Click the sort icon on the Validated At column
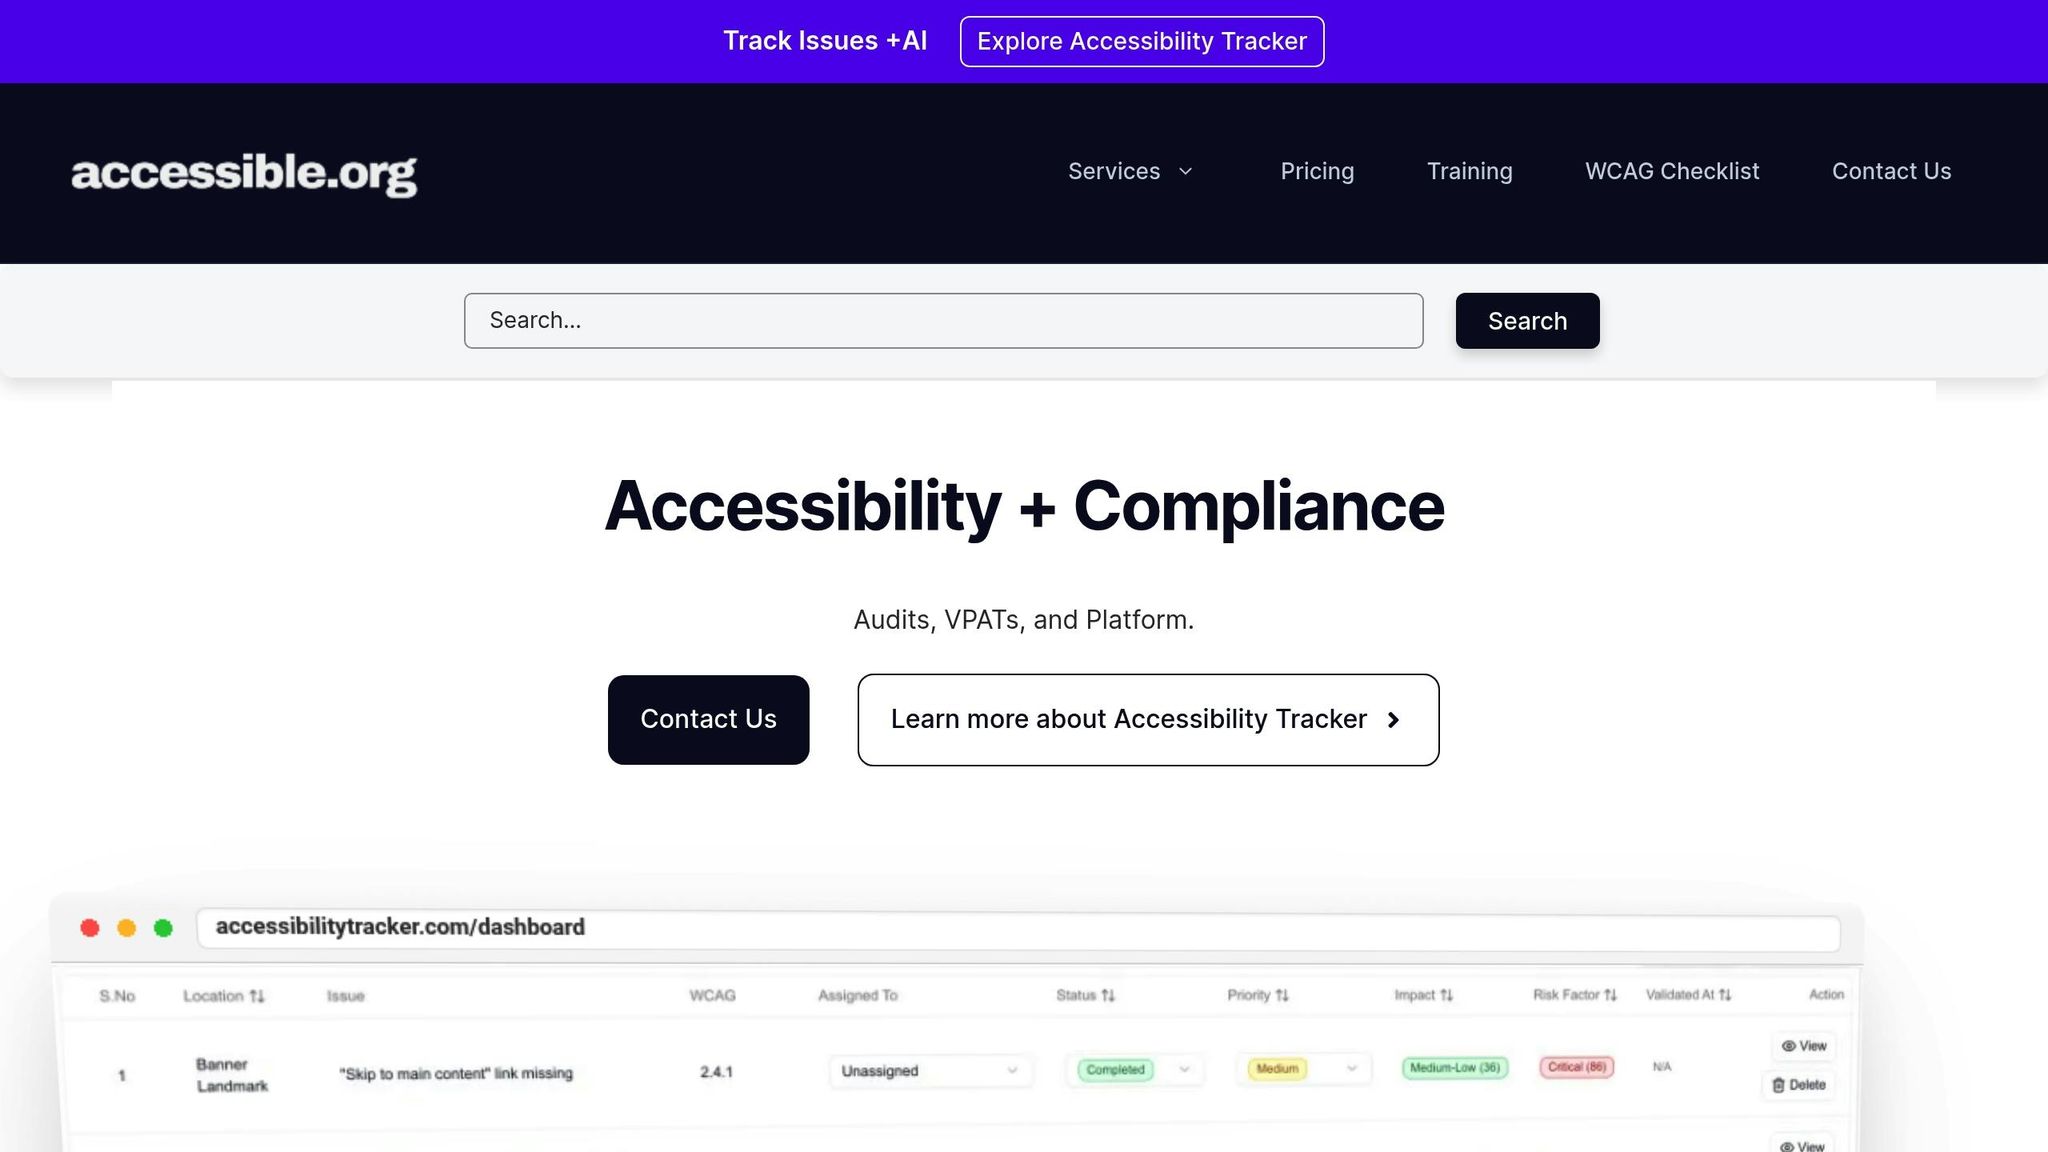The image size is (2048, 1152). [x=1726, y=995]
